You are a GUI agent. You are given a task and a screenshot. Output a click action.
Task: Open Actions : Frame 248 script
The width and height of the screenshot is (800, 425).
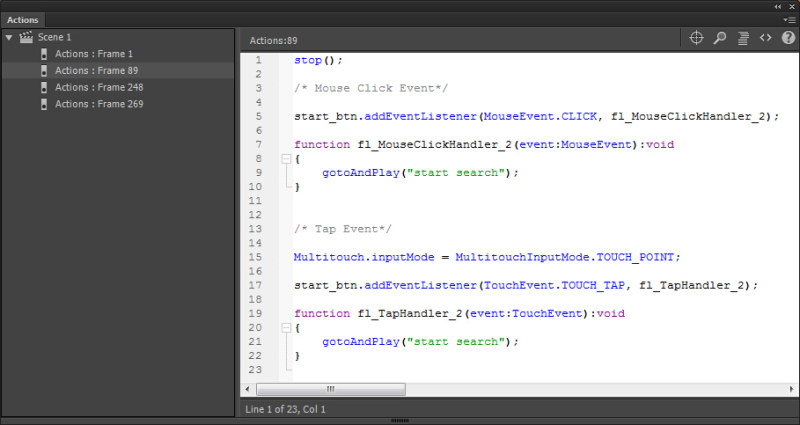tap(99, 87)
